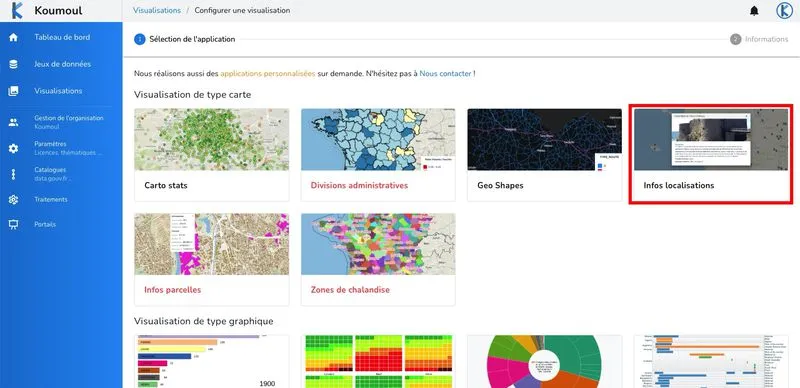Screen dimensions: 800x388
Task: Select the timeline Gantt chart visualisation thumbnail
Action: 711,361
